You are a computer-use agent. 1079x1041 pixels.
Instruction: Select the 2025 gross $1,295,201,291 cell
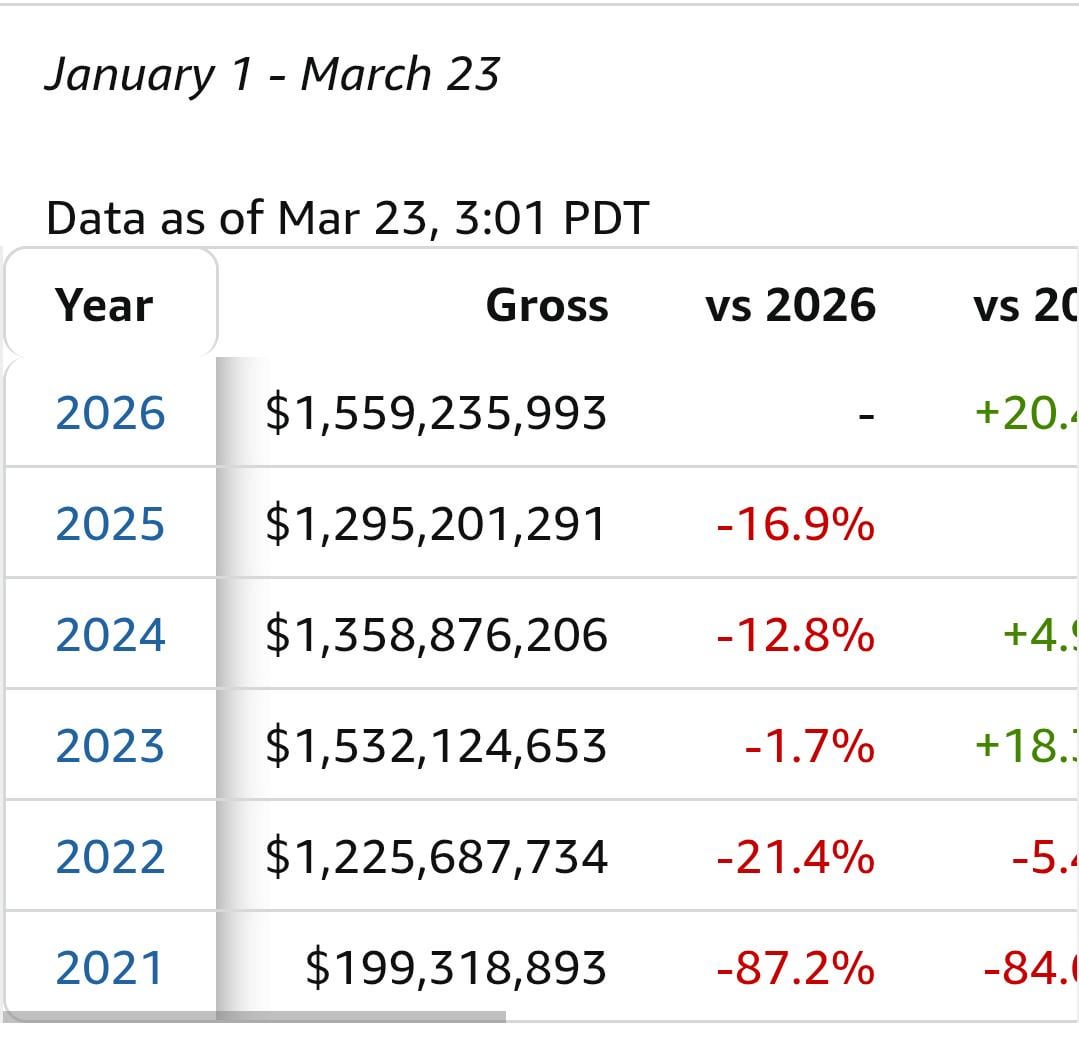click(x=436, y=524)
